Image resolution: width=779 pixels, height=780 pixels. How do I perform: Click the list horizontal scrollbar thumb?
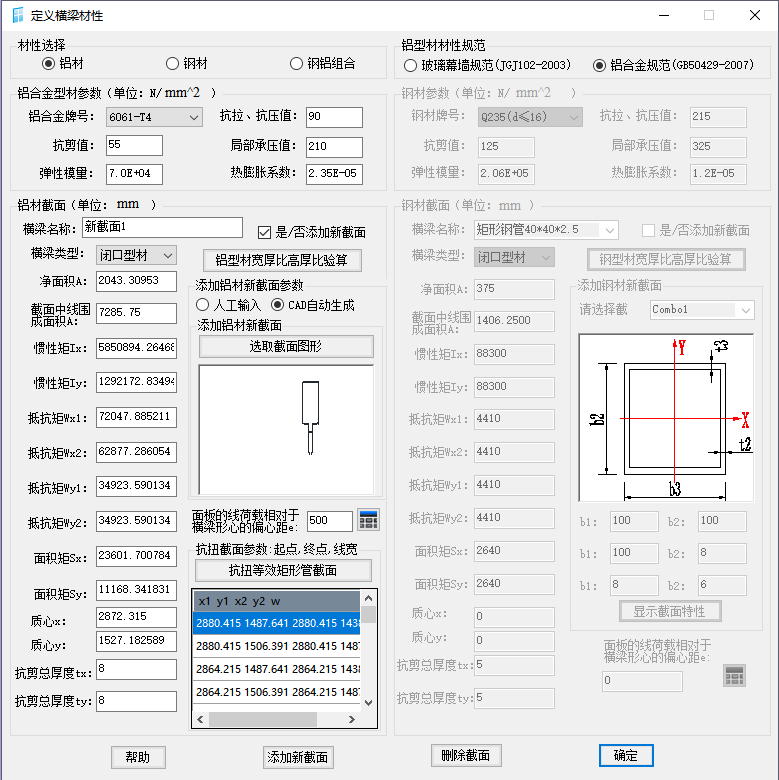pyautogui.click(x=263, y=719)
